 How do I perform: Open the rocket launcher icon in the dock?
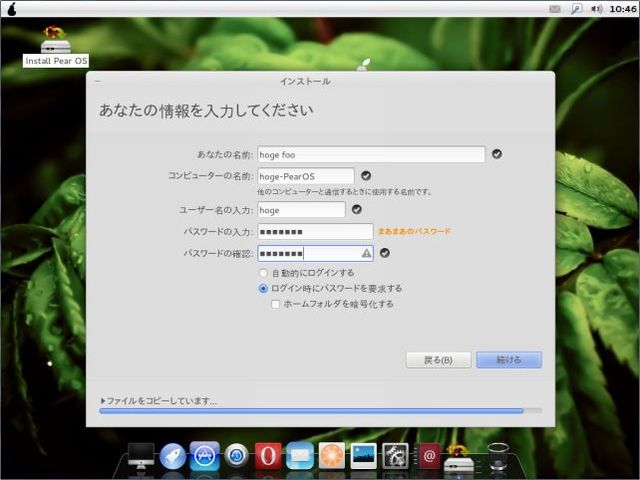point(173,456)
